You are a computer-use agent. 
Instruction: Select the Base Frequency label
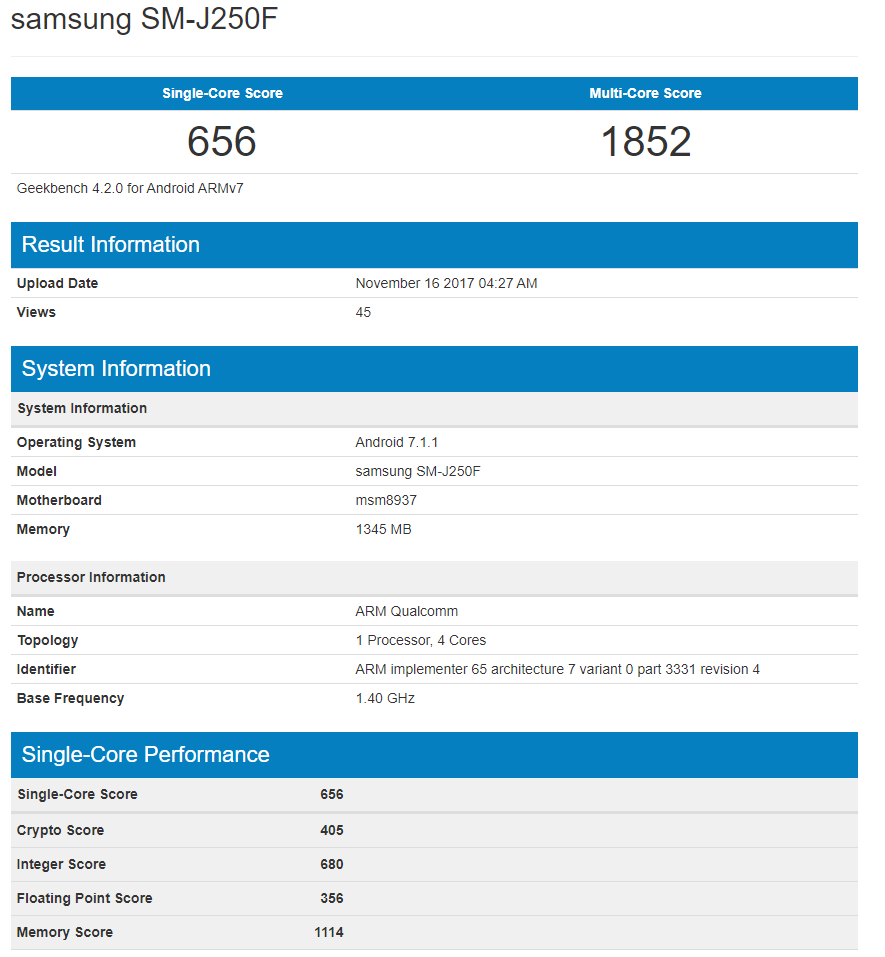pos(70,698)
